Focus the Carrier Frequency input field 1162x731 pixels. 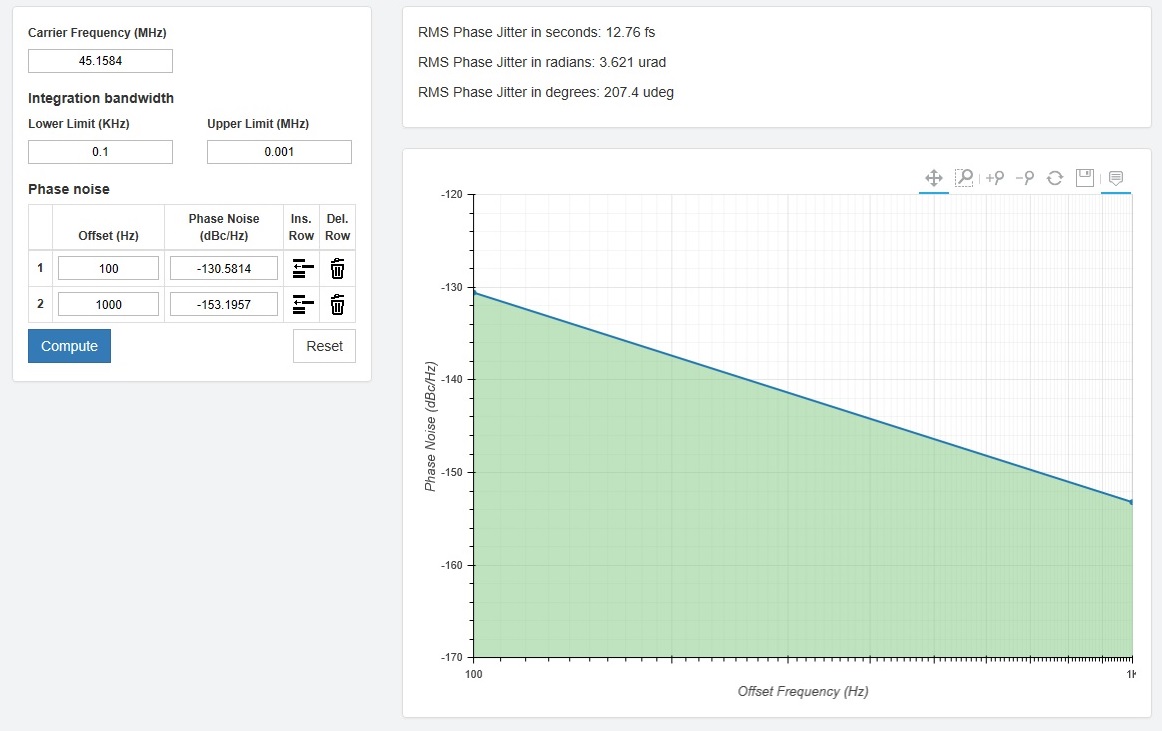coord(100,61)
